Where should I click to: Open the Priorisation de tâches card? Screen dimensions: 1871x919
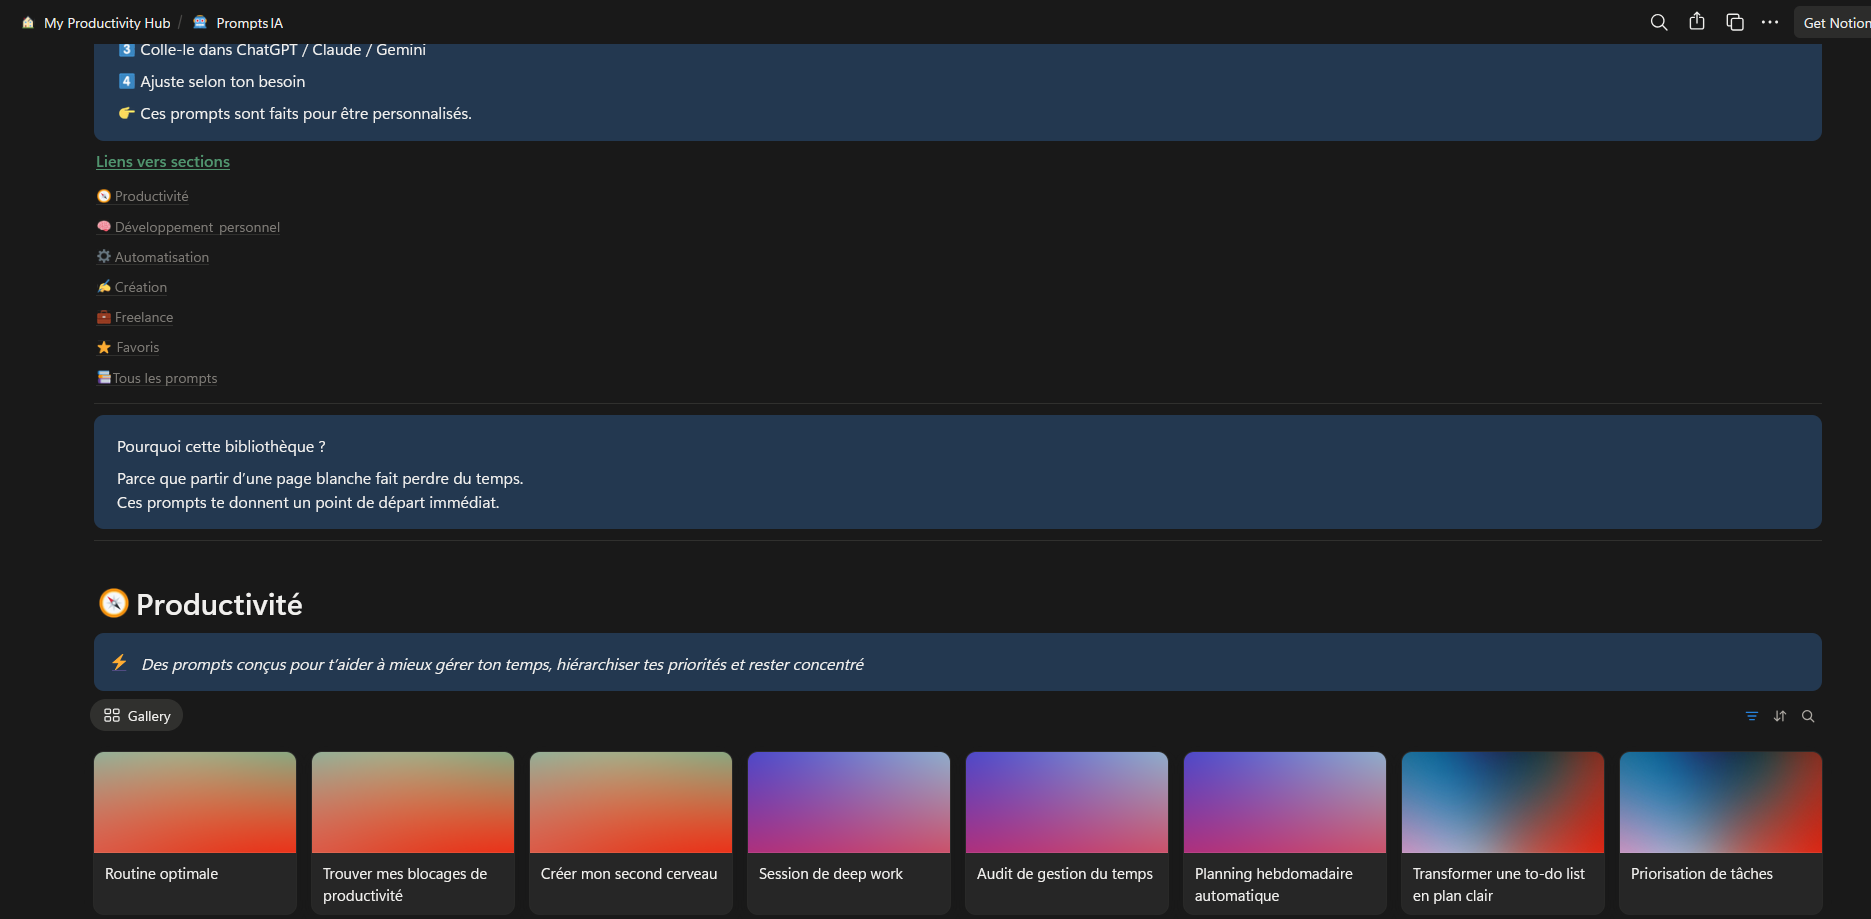pos(1720,832)
